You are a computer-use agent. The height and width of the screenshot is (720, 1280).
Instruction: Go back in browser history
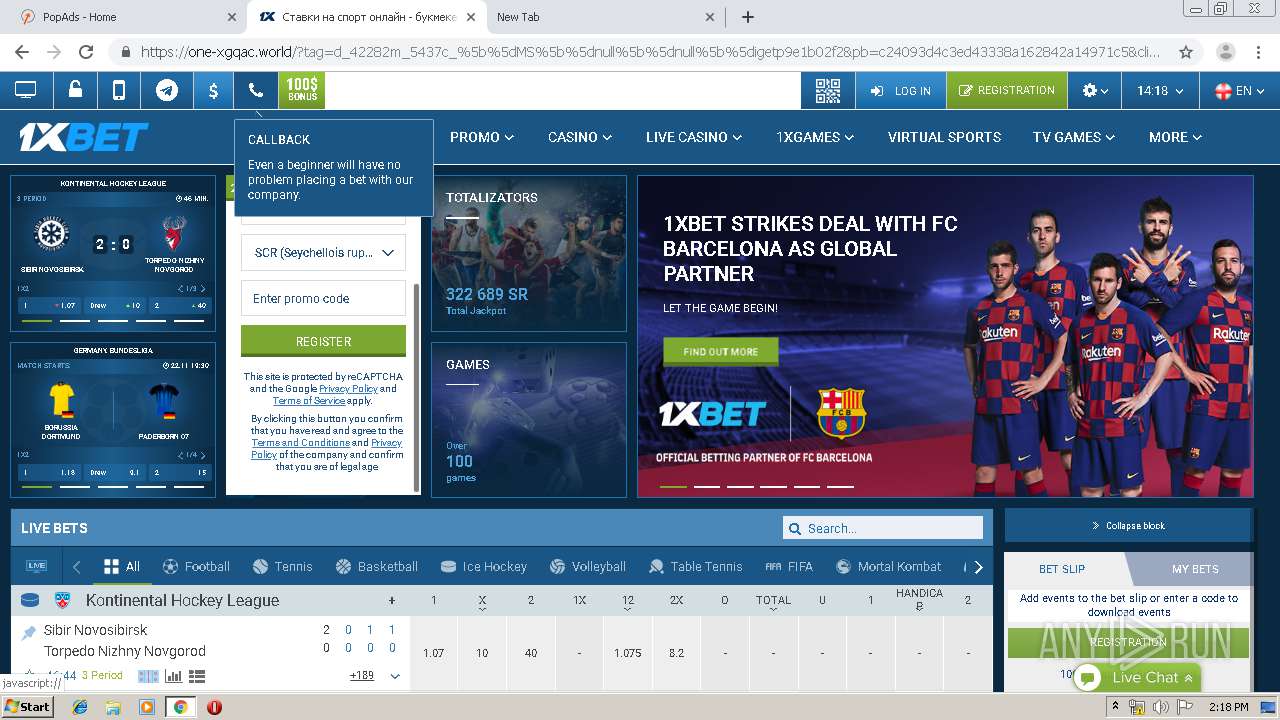pos(22,52)
